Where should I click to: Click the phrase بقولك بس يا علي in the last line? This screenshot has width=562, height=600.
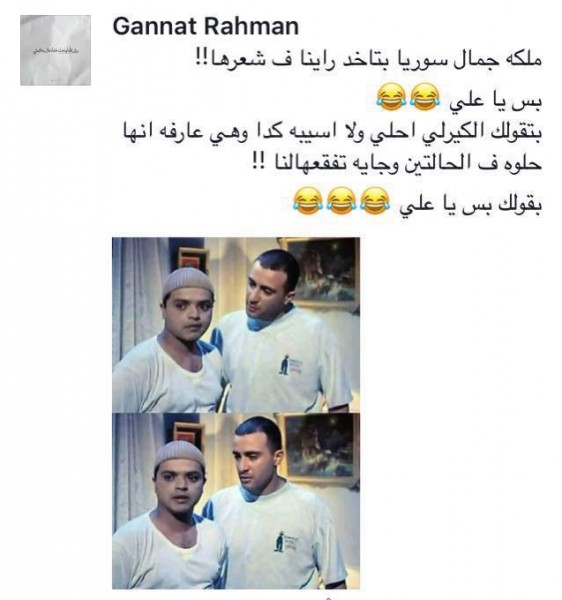[471, 205]
